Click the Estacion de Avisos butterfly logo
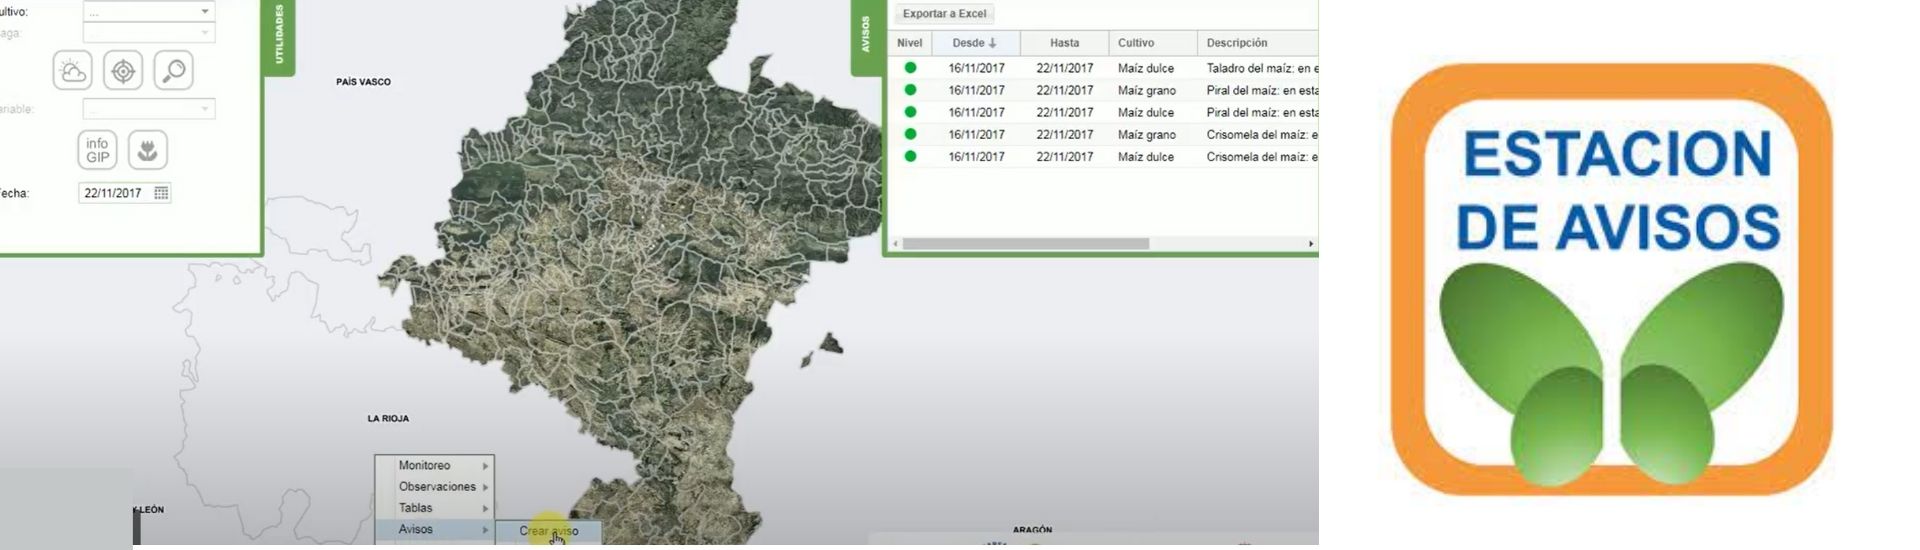Viewport: 1920px width, 550px height. (x=1611, y=278)
